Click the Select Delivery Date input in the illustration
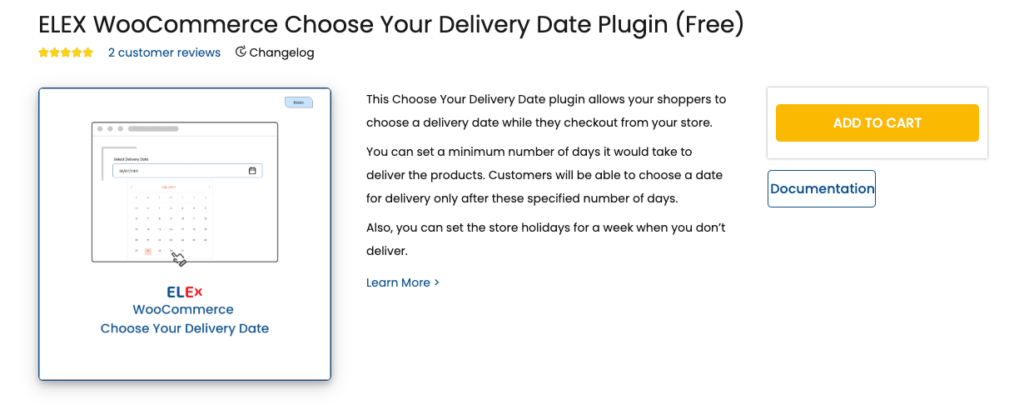This screenshot has height=410, width=1024. pyautogui.click(x=187, y=170)
